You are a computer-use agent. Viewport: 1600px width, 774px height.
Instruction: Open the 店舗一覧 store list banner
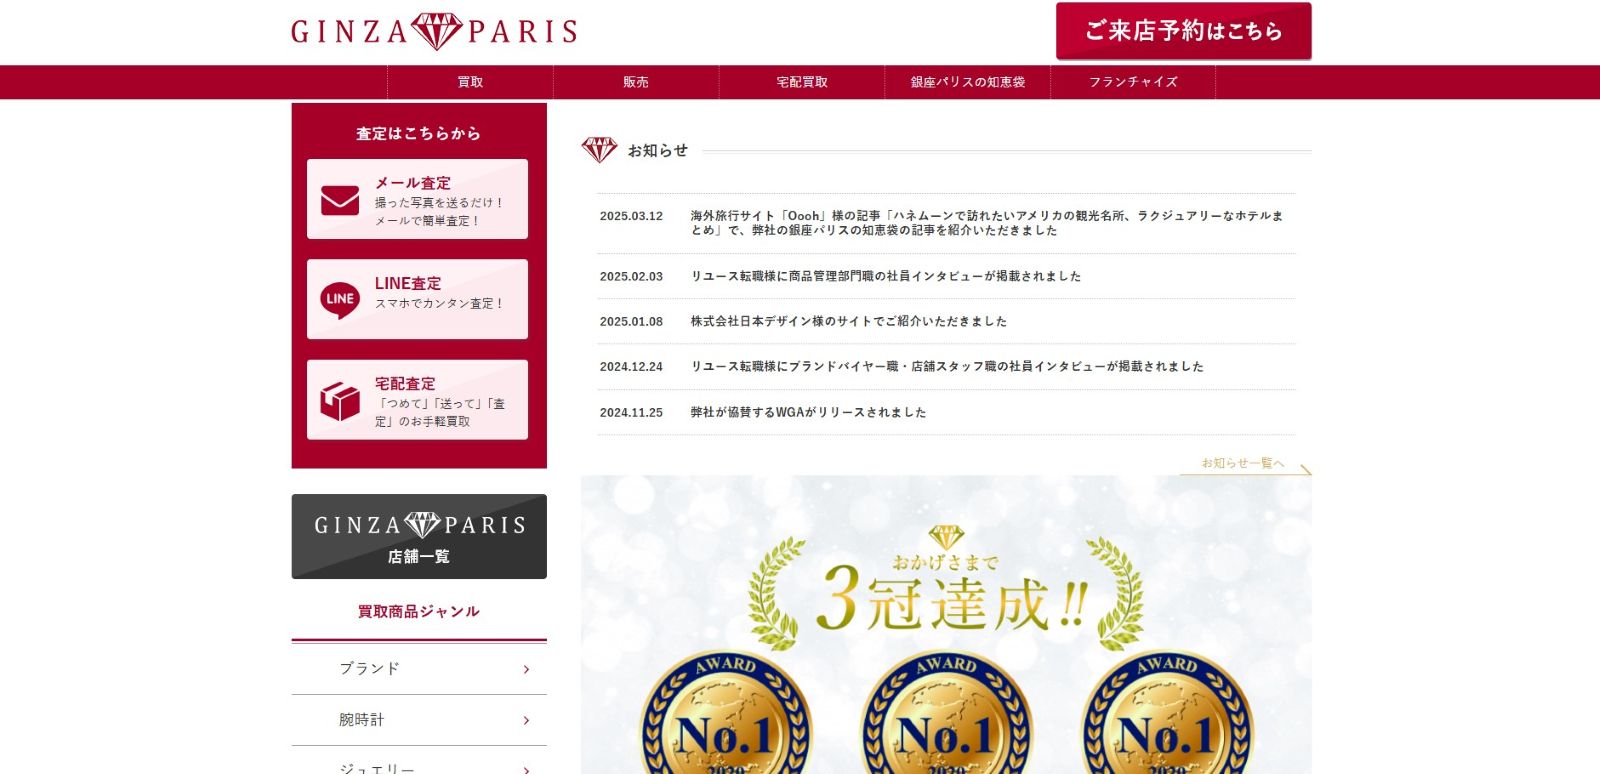click(x=419, y=536)
